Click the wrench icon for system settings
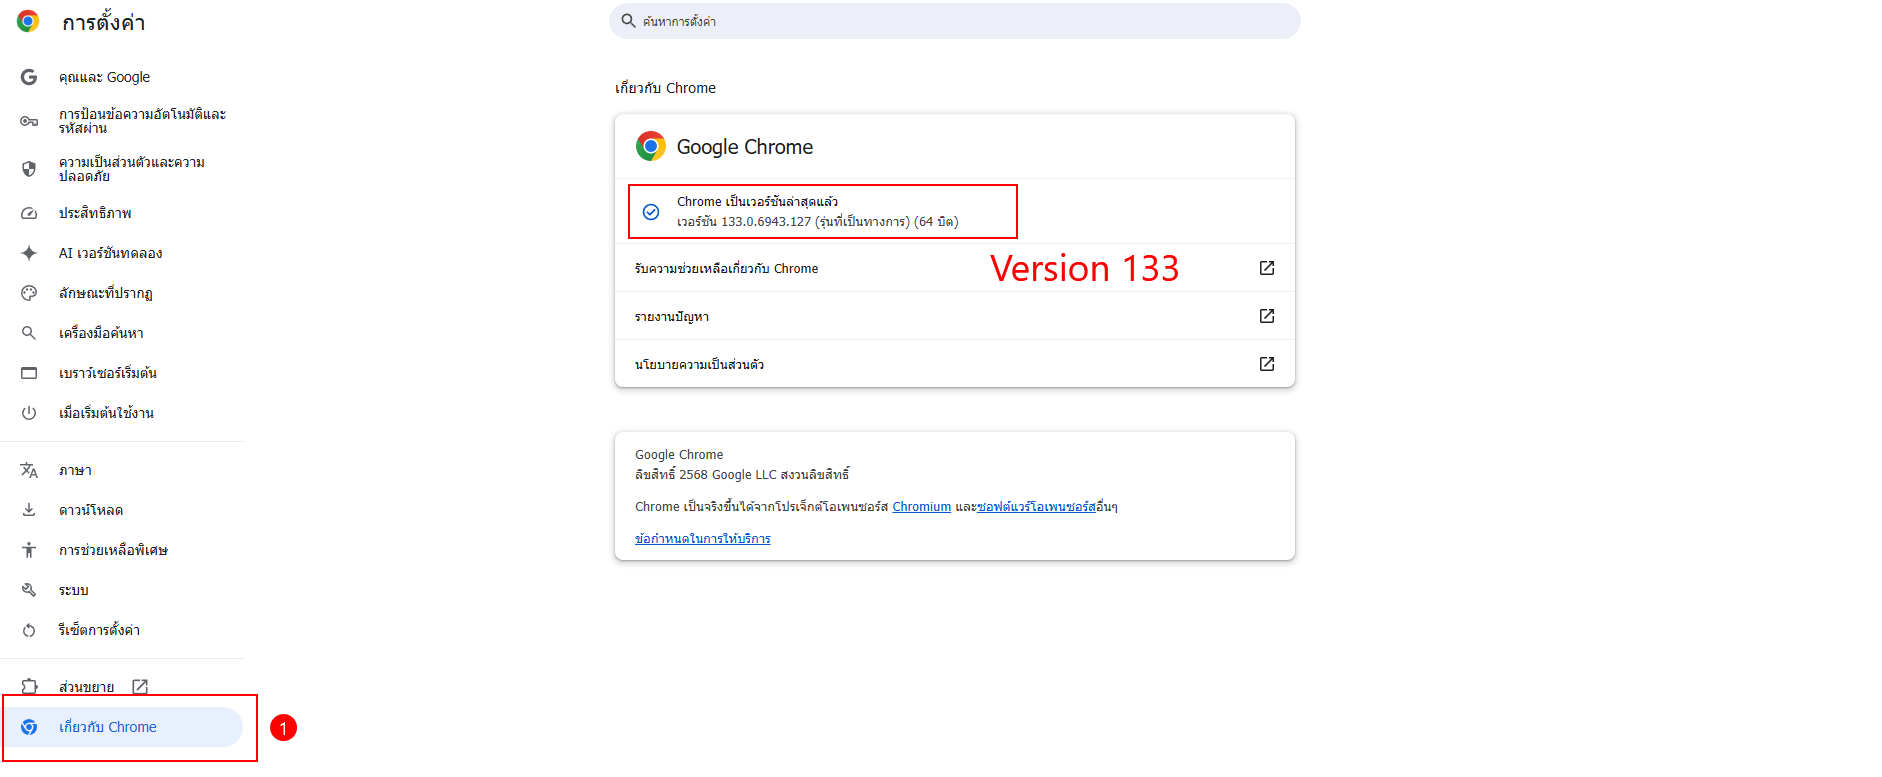Viewport: 1882px width, 777px height. [29, 590]
